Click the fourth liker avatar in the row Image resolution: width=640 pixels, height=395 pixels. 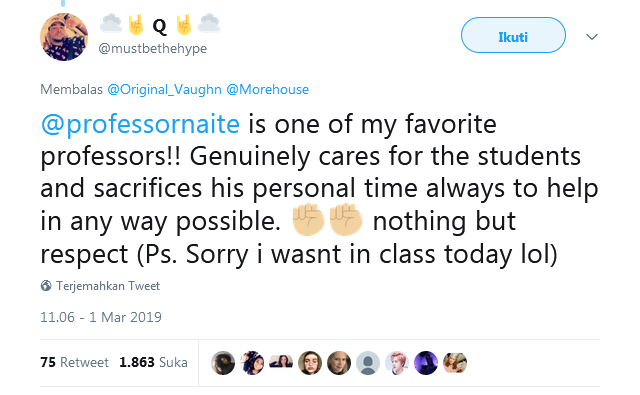click(310, 363)
